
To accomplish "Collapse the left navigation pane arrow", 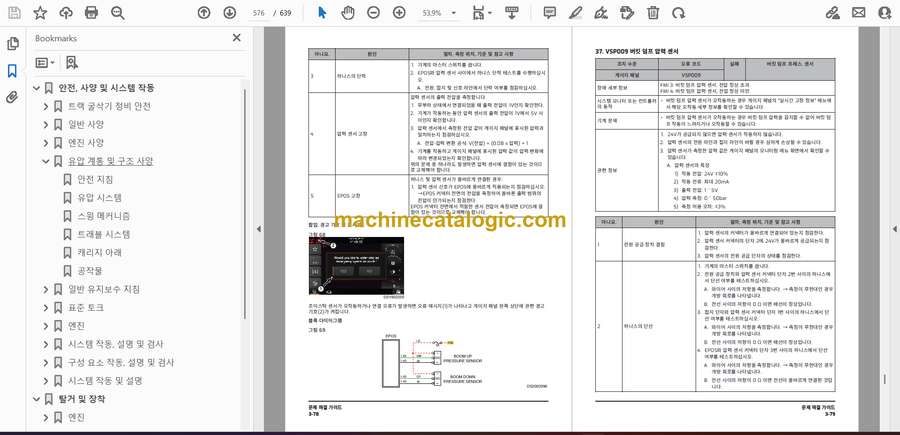I will [x=258, y=229].
